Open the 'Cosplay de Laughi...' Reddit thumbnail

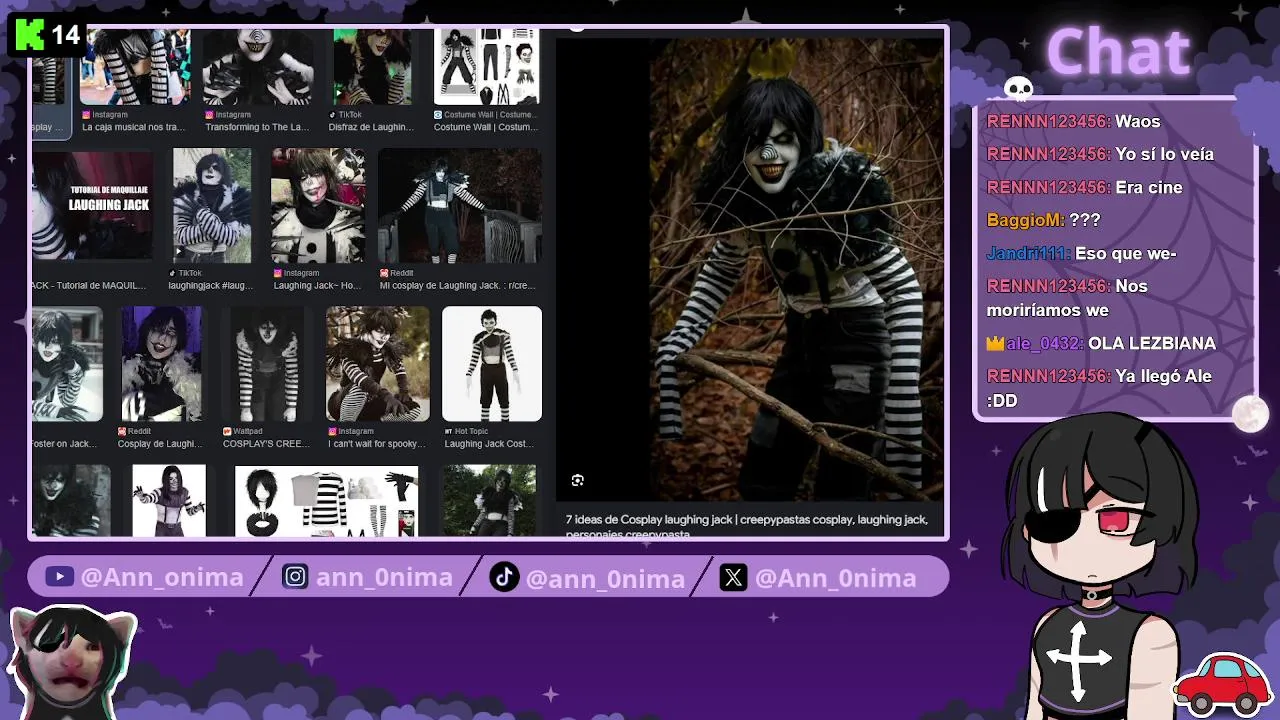(161, 364)
